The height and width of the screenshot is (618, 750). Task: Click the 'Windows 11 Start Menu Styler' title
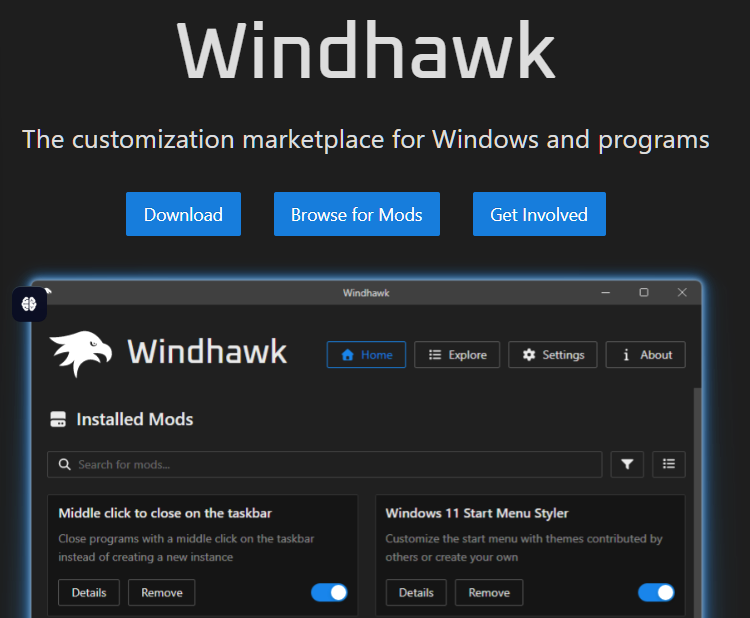pos(477,513)
